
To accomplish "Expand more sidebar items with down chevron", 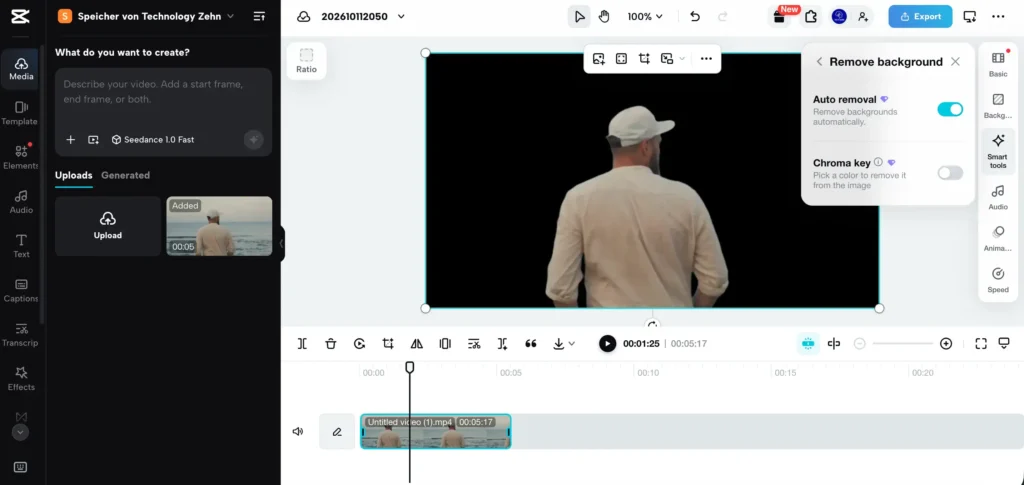I will (x=20, y=432).
